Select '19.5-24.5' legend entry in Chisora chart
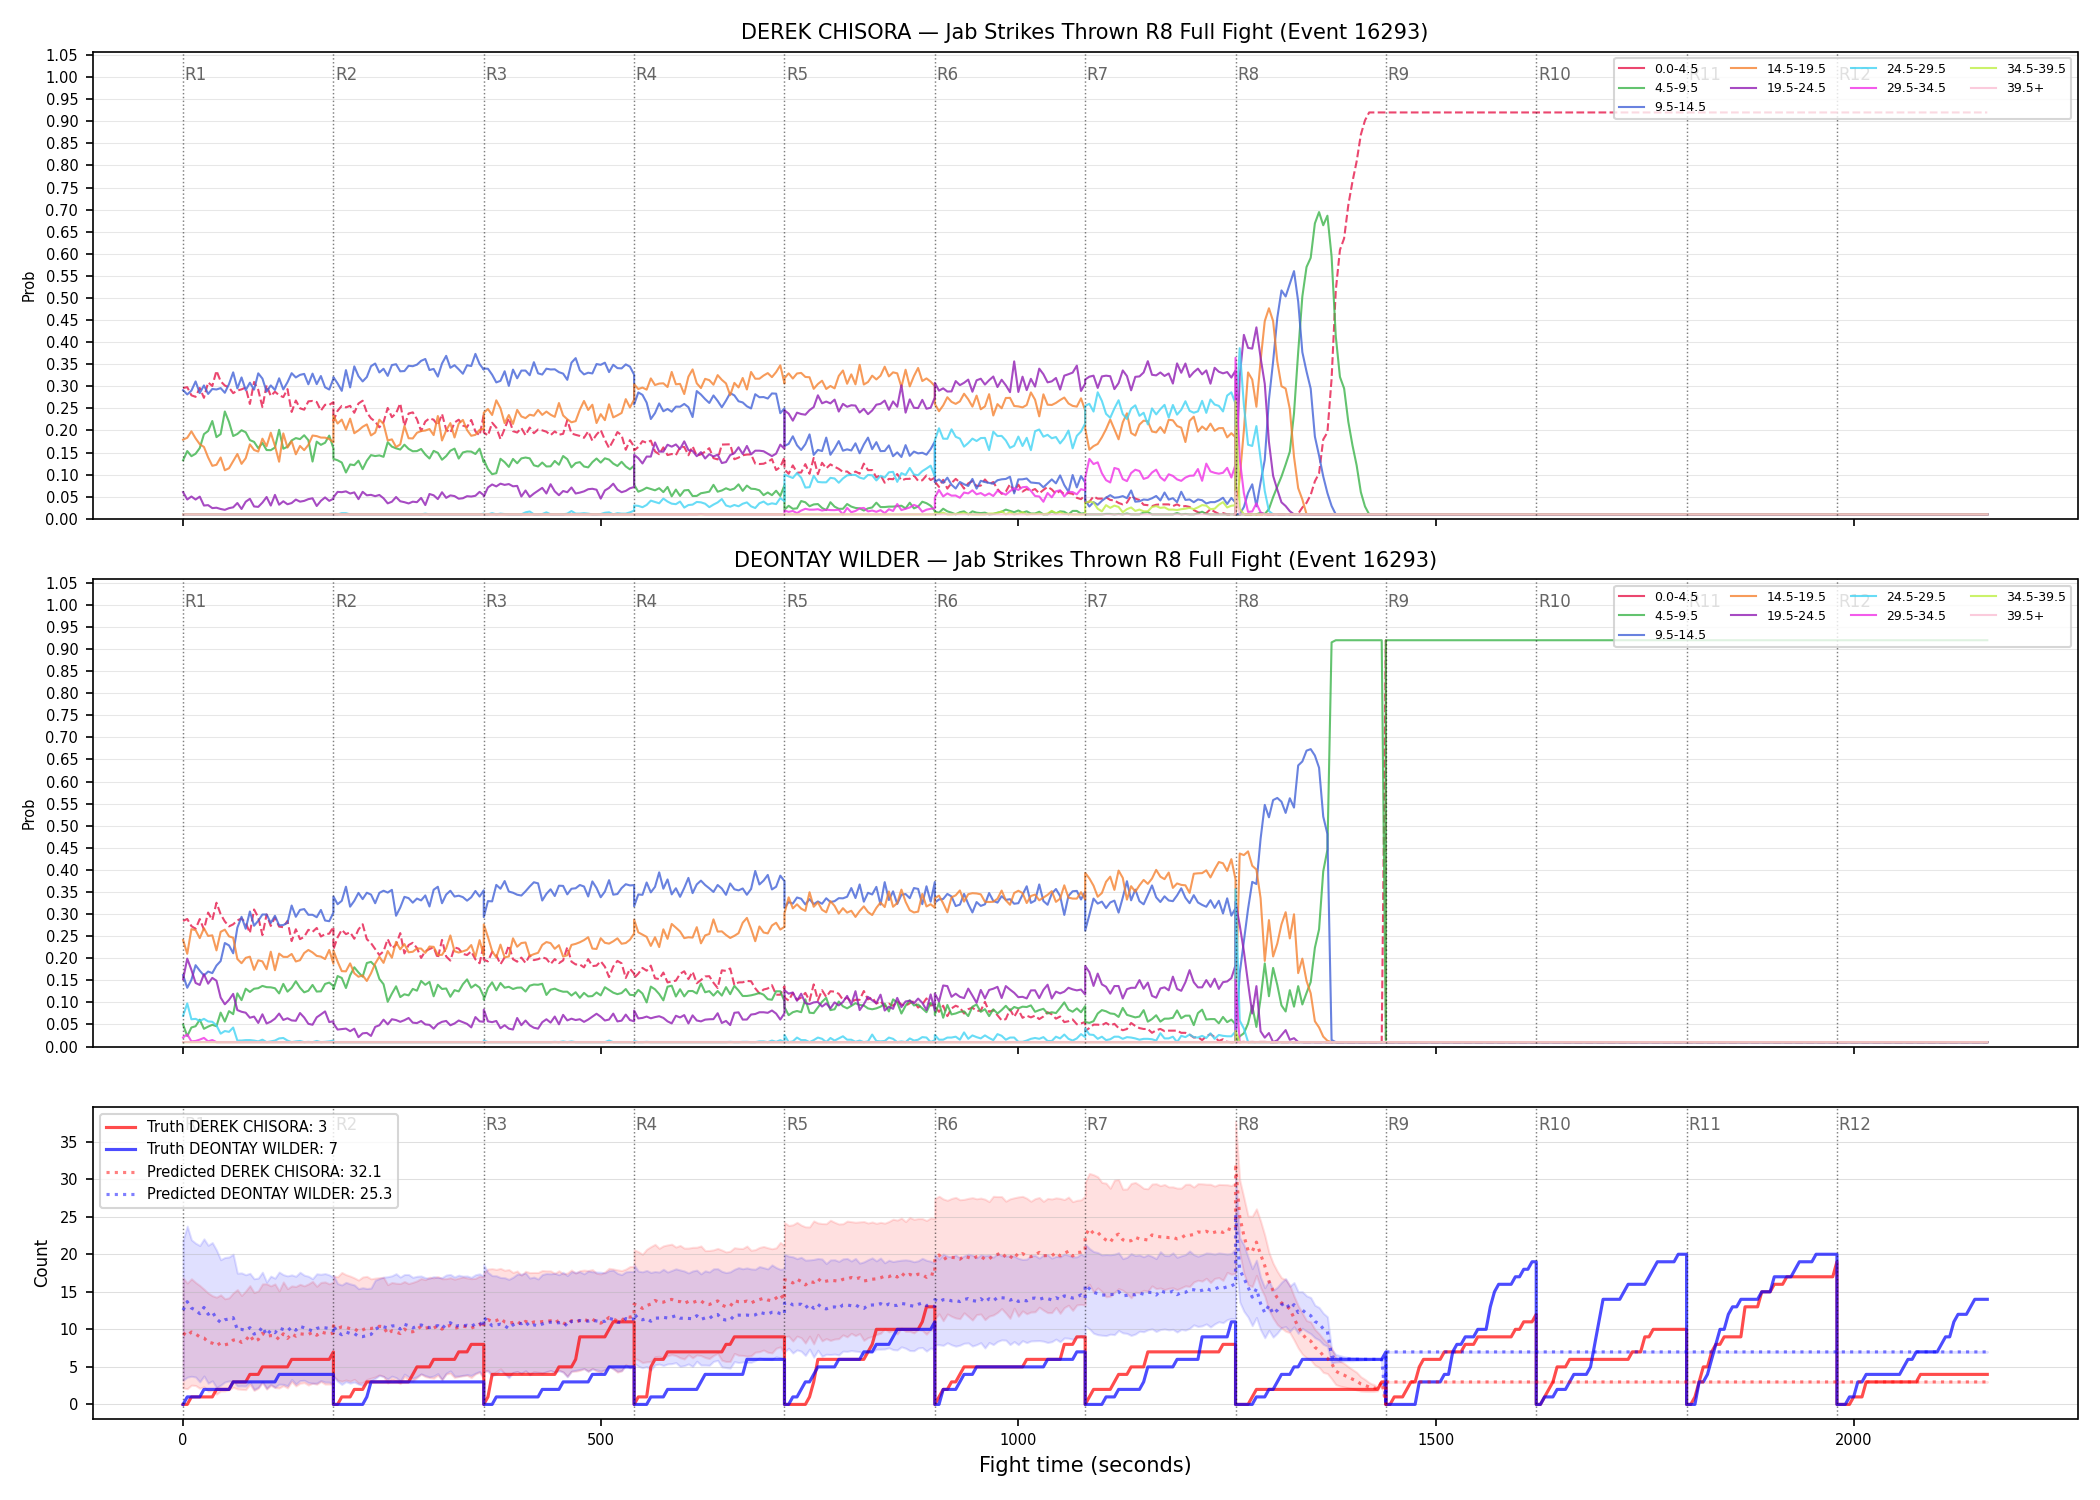 1778,88
